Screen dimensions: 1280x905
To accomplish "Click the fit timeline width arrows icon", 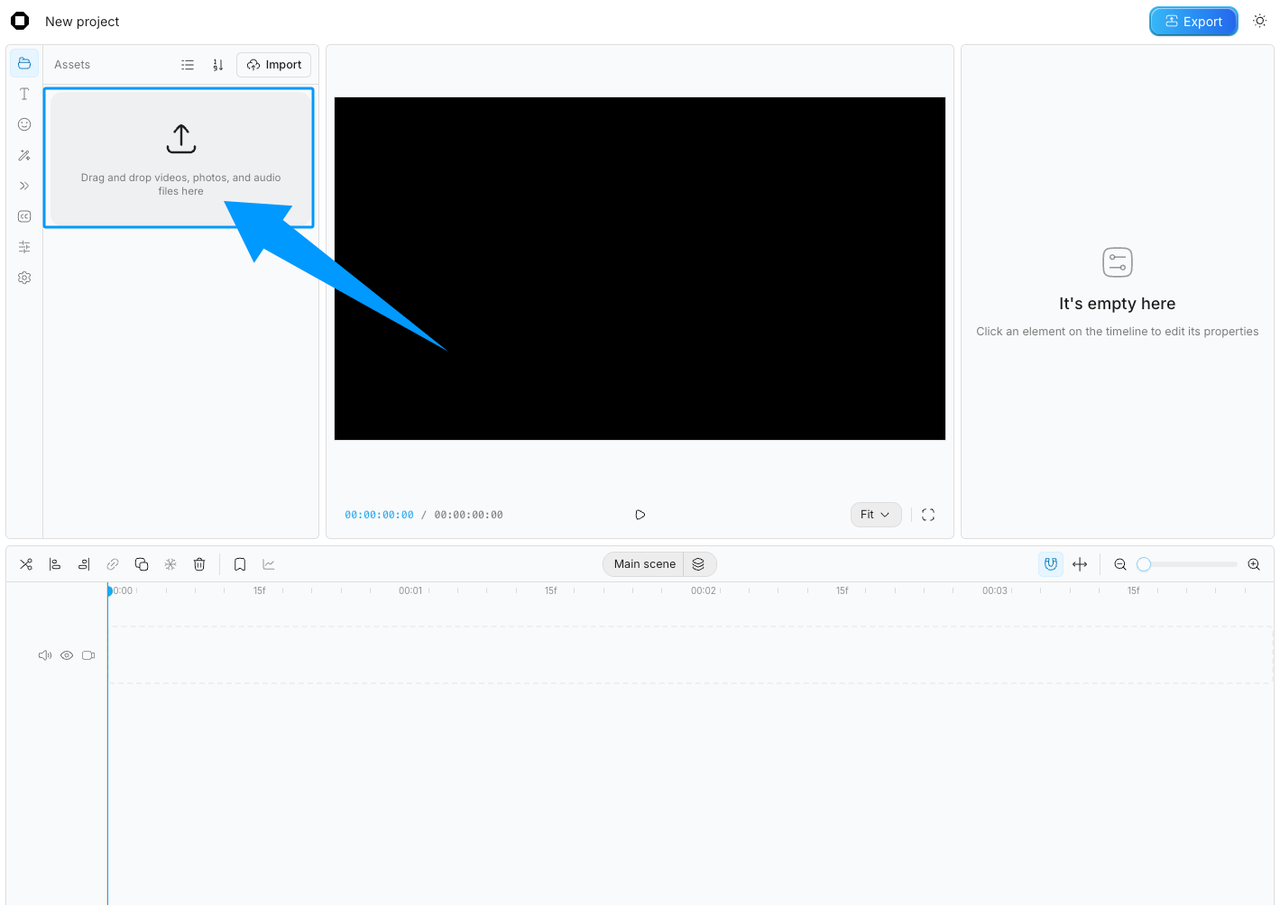I will 1080,564.
